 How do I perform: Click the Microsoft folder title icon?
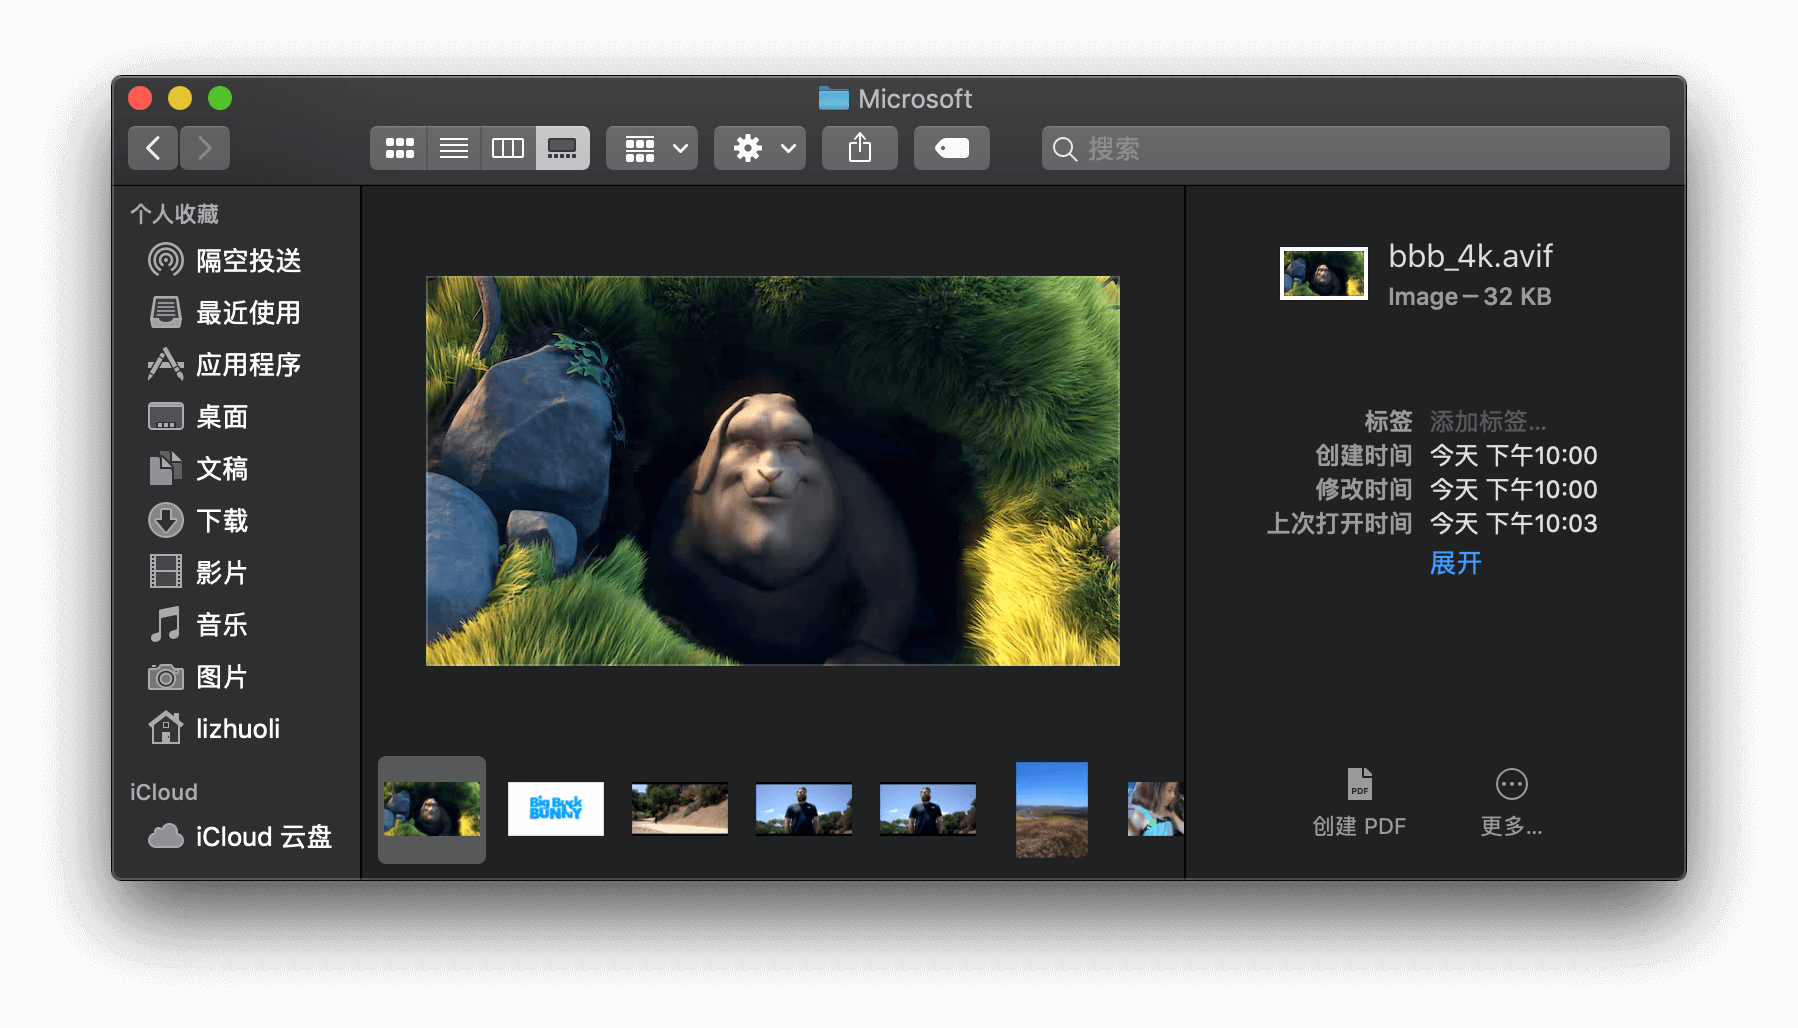tap(834, 98)
